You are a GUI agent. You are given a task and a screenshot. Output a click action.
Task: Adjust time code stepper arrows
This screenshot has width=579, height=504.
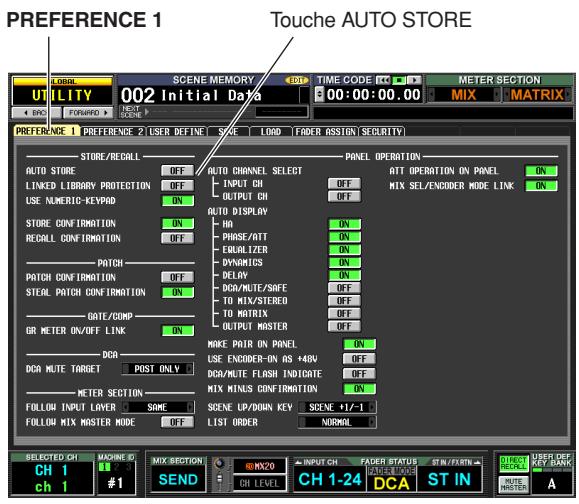coord(319,95)
